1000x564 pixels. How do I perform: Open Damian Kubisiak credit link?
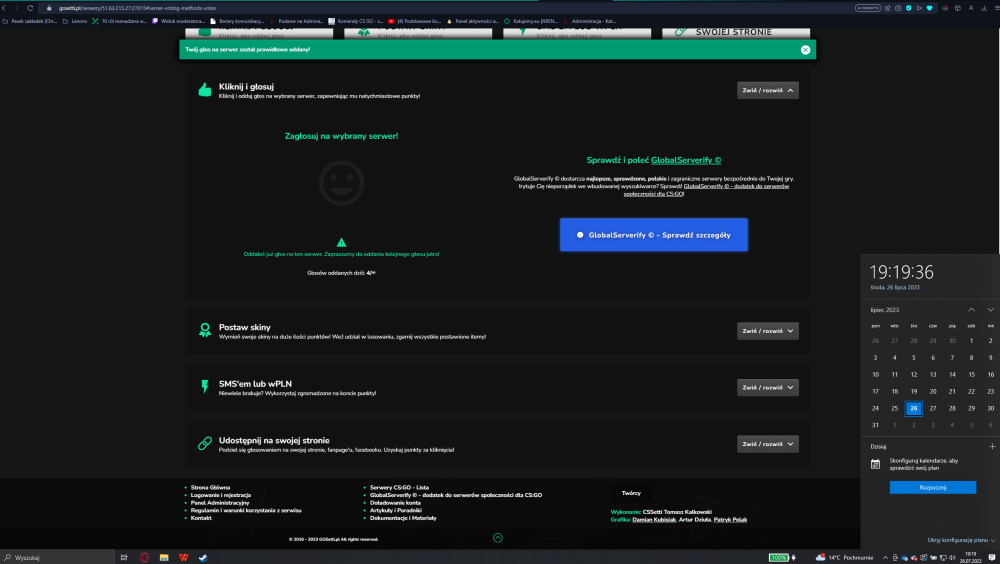click(x=654, y=520)
